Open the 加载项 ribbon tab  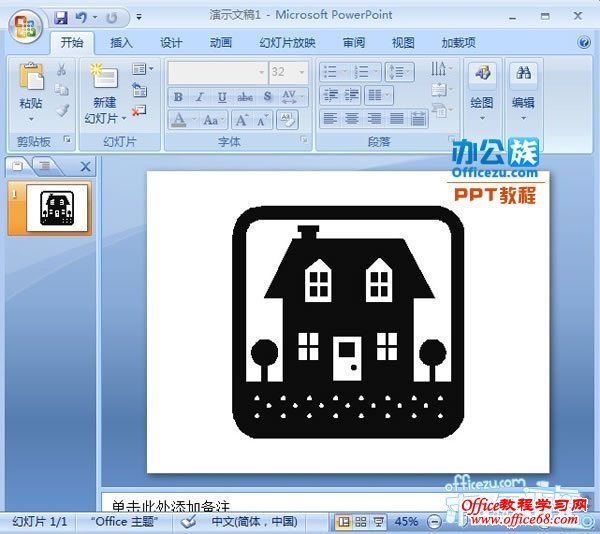458,42
